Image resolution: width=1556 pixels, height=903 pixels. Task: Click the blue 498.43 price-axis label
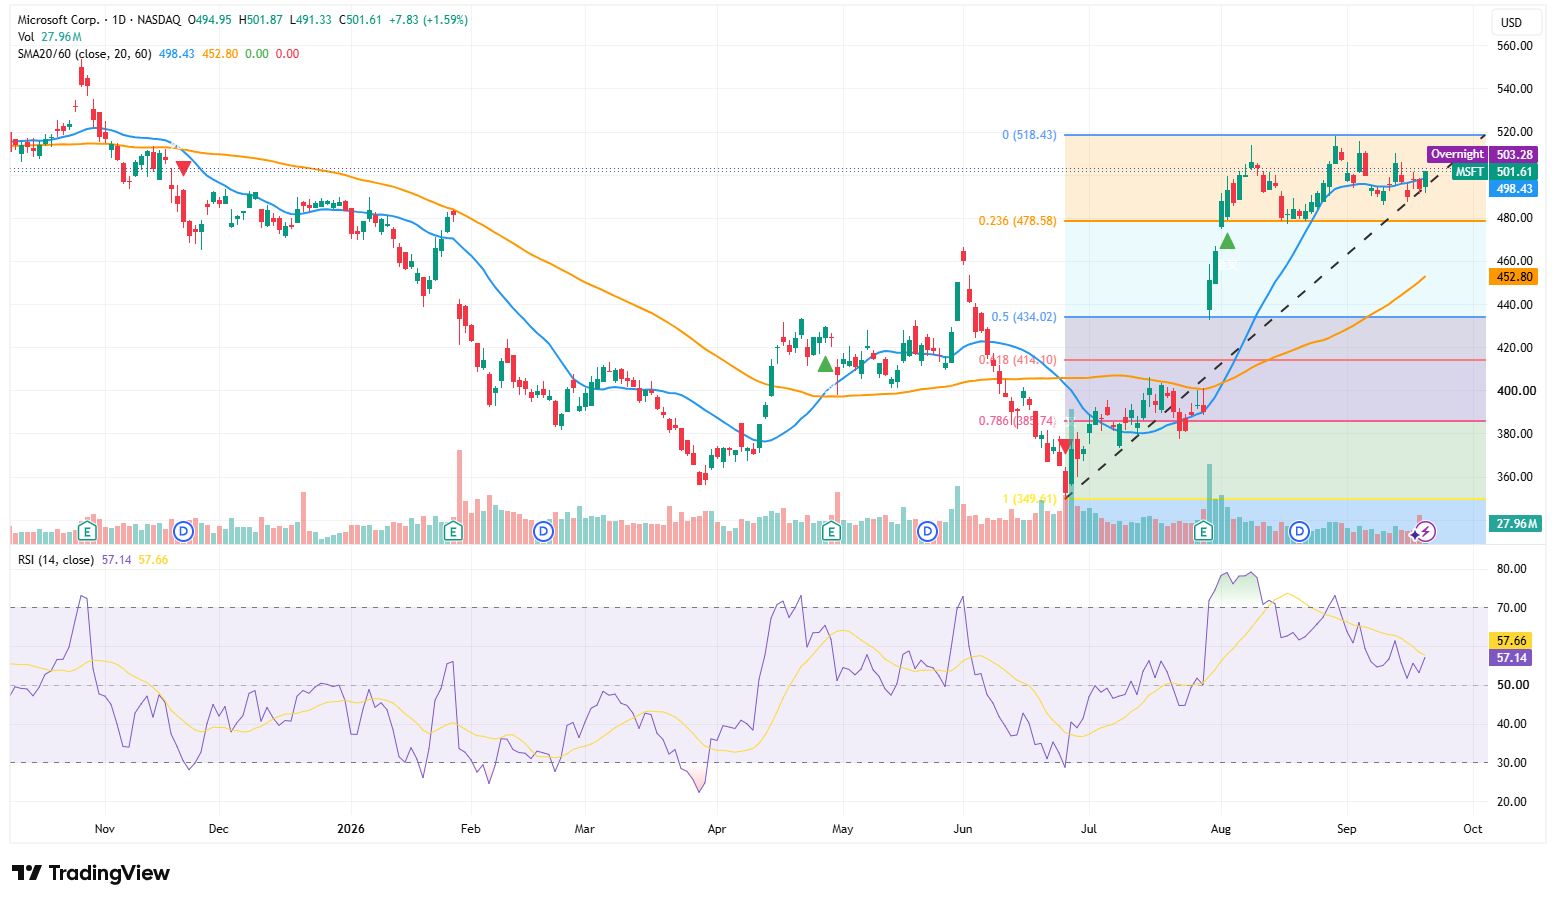[x=1514, y=189]
